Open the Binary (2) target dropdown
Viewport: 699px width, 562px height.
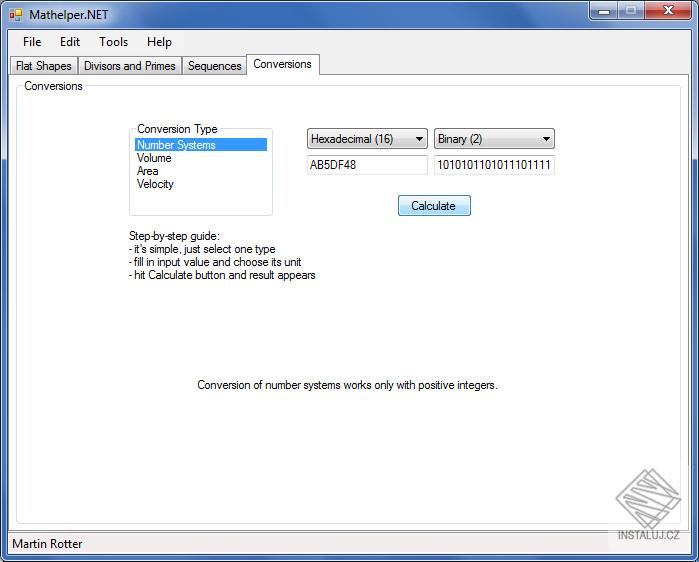[x=494, y=139]
